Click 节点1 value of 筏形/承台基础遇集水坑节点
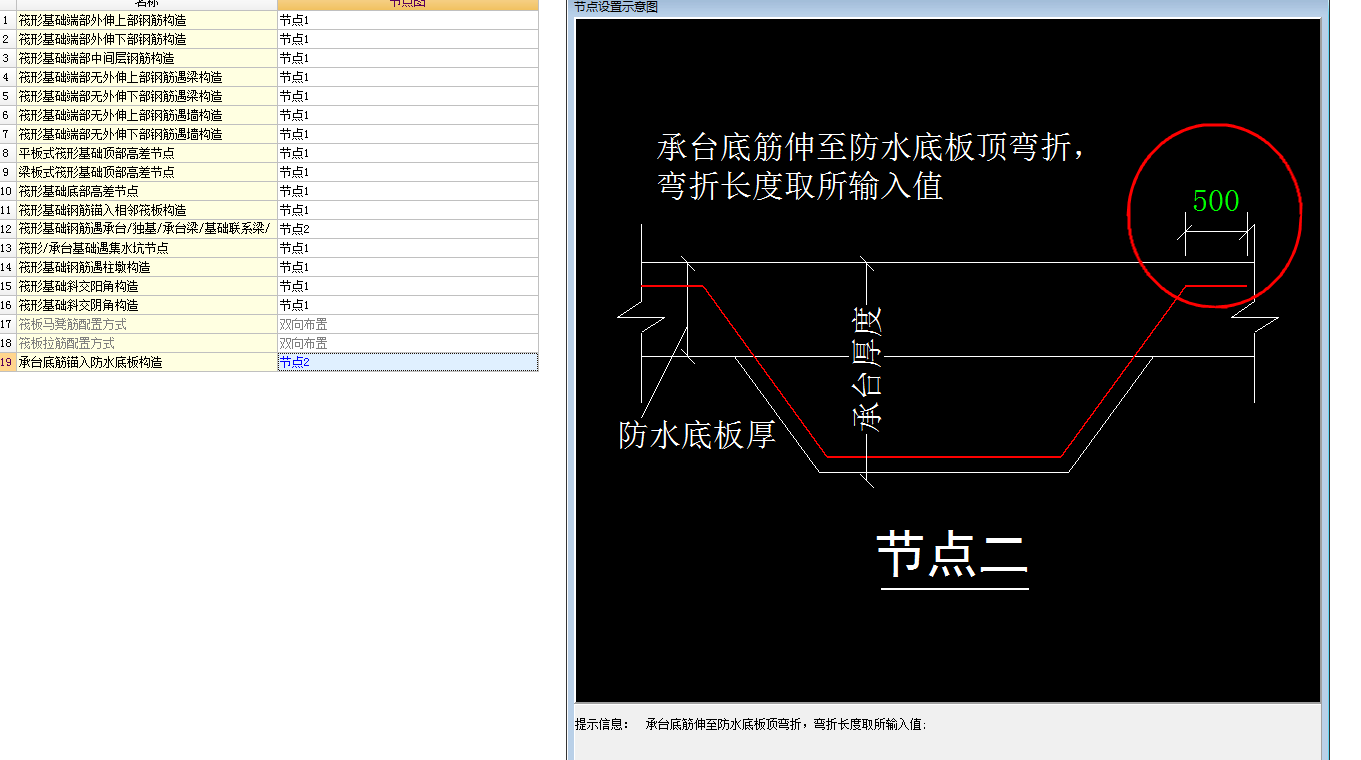 [x=408, y=248]
